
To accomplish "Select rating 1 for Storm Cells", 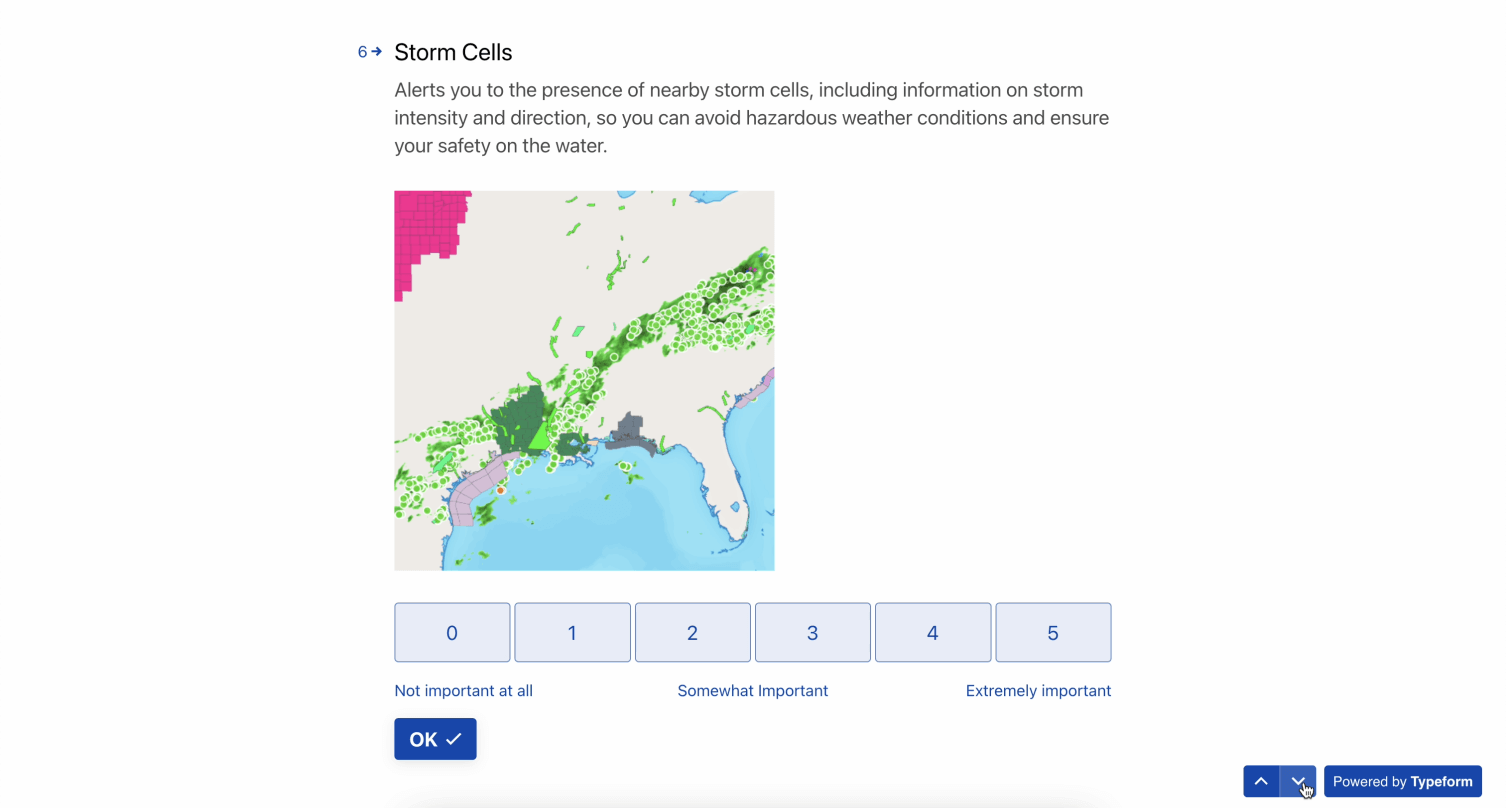I will tap(572, 632).
